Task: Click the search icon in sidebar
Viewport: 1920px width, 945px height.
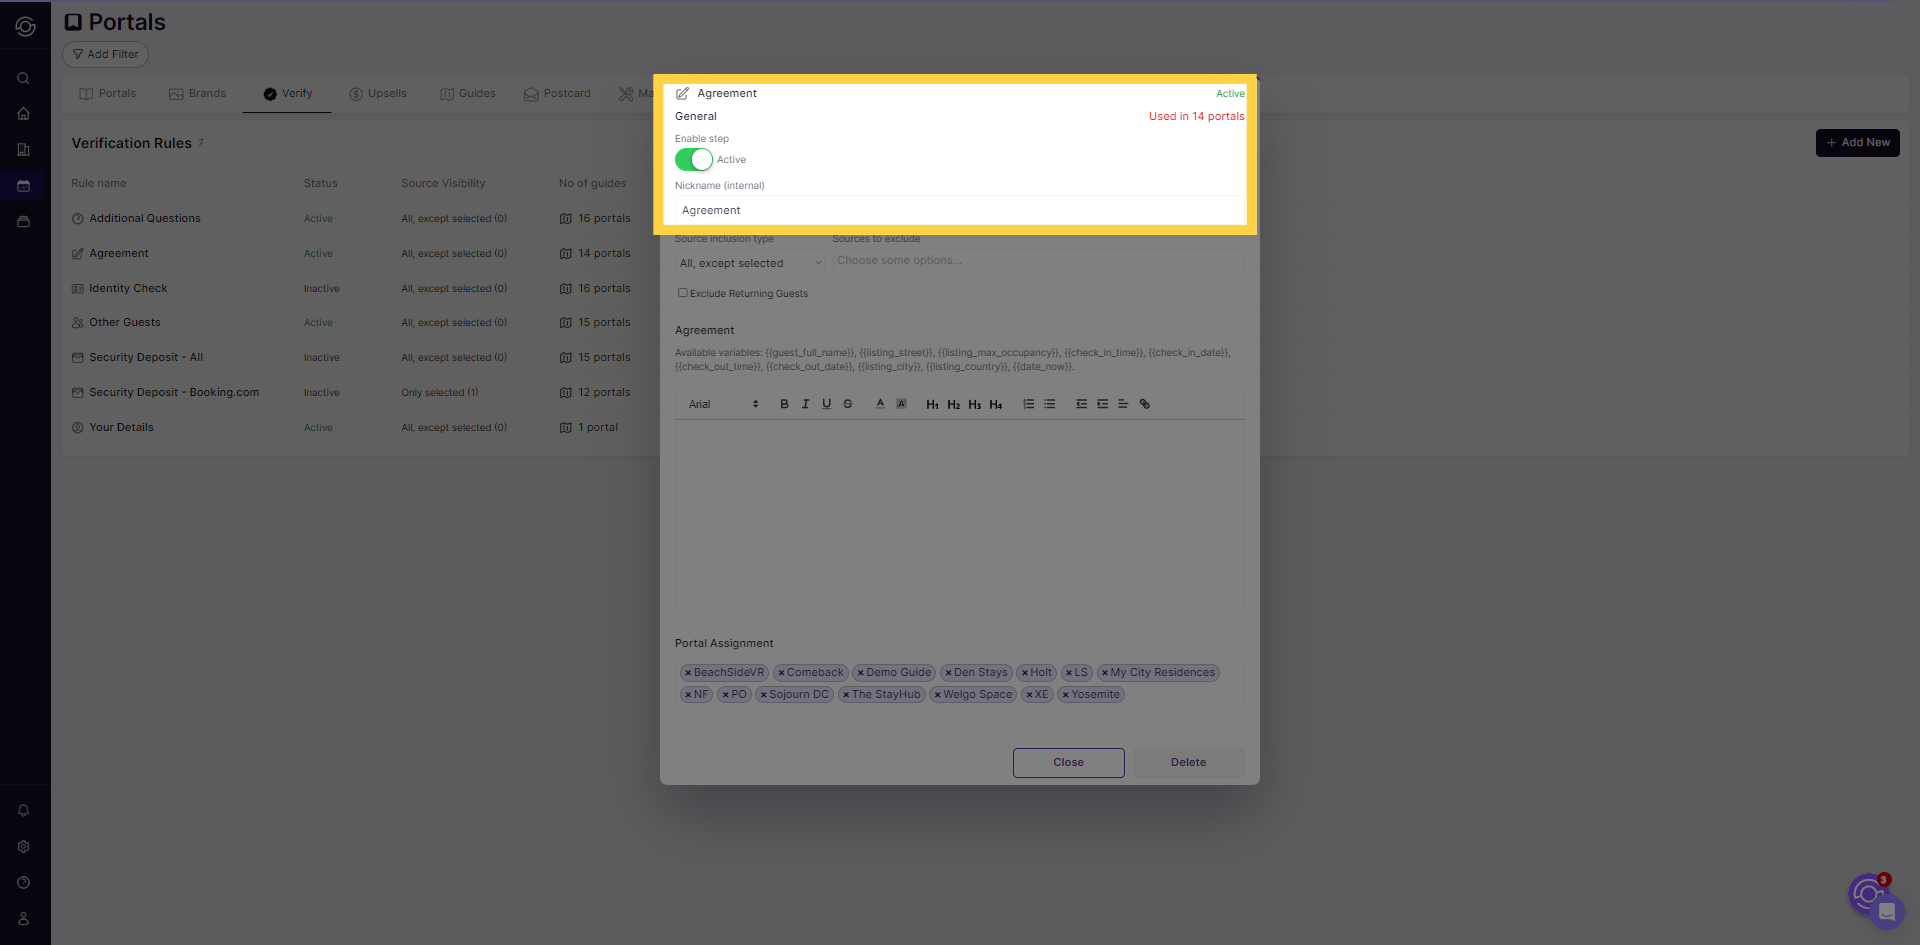Action: pos(24,78)
